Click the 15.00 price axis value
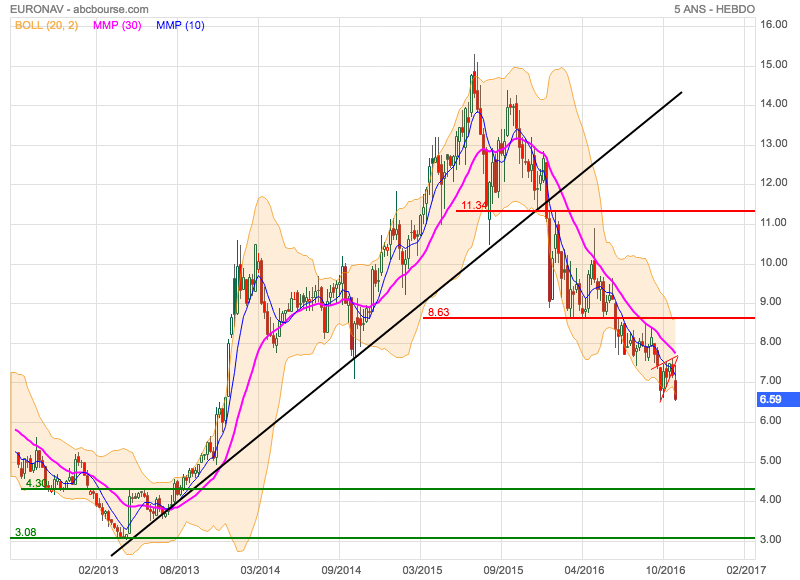 tap(773, 64)
